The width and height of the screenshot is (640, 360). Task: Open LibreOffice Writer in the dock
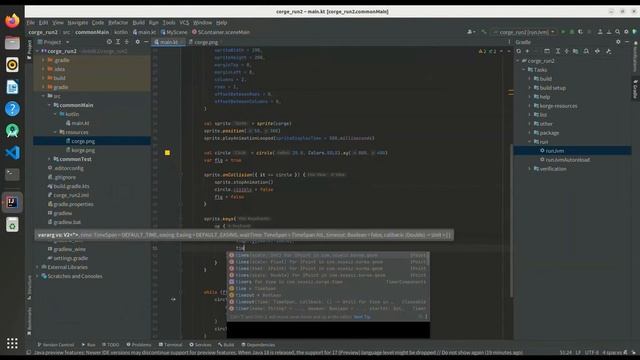[12, 87]
